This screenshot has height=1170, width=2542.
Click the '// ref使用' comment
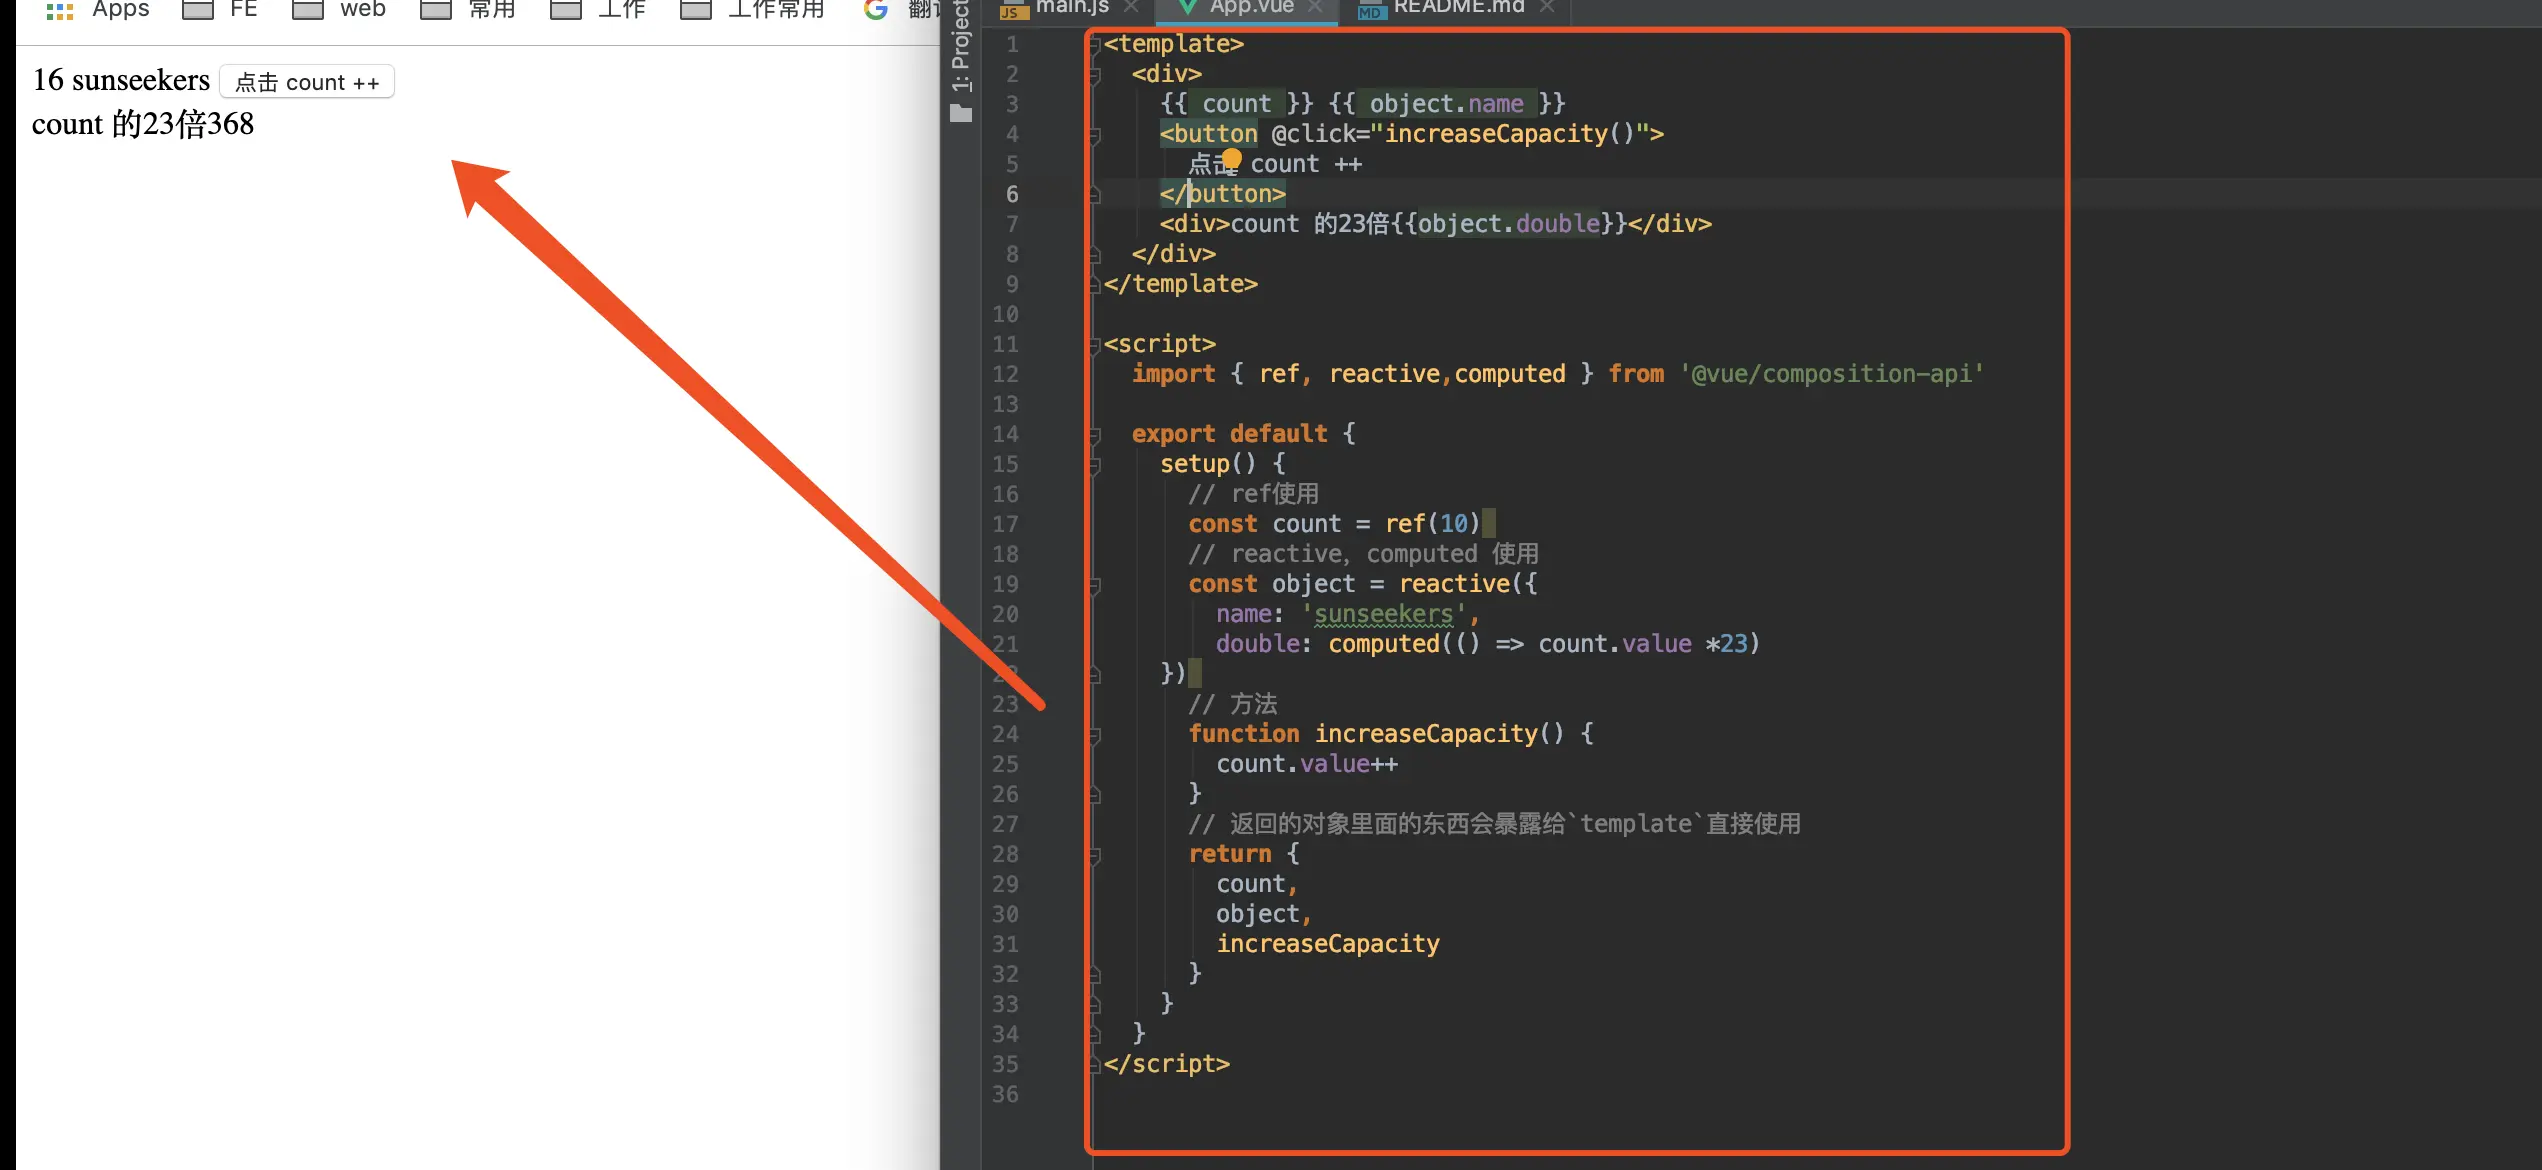click(1254, 494)
